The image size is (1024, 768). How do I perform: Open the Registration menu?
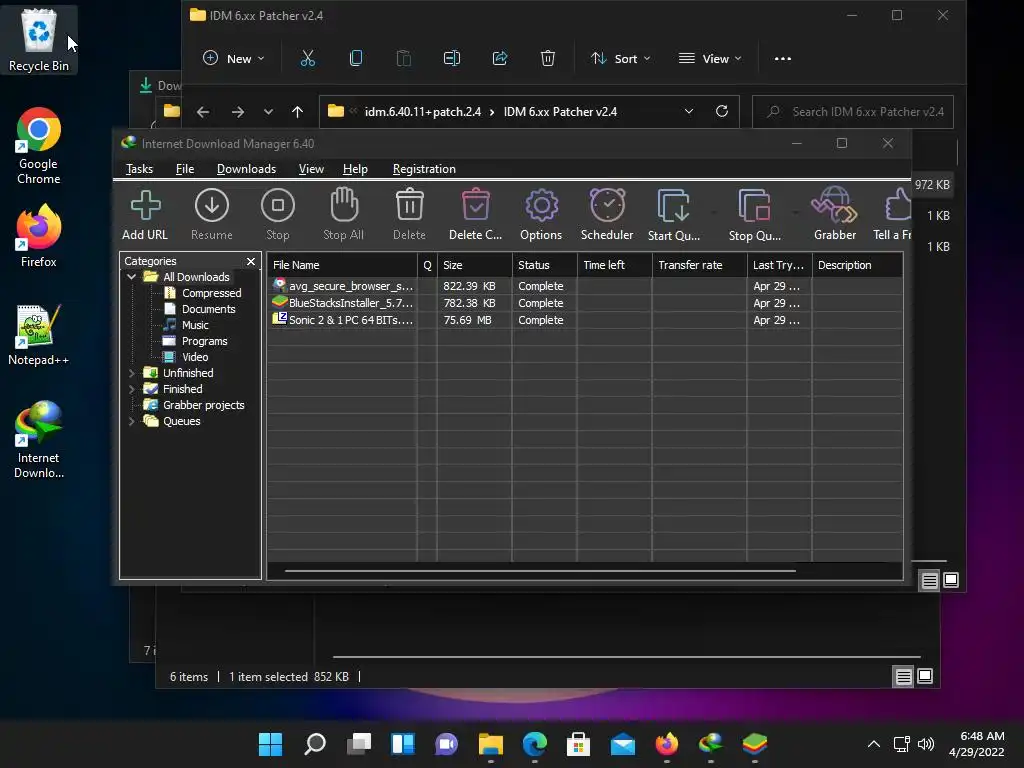[424, 169]
